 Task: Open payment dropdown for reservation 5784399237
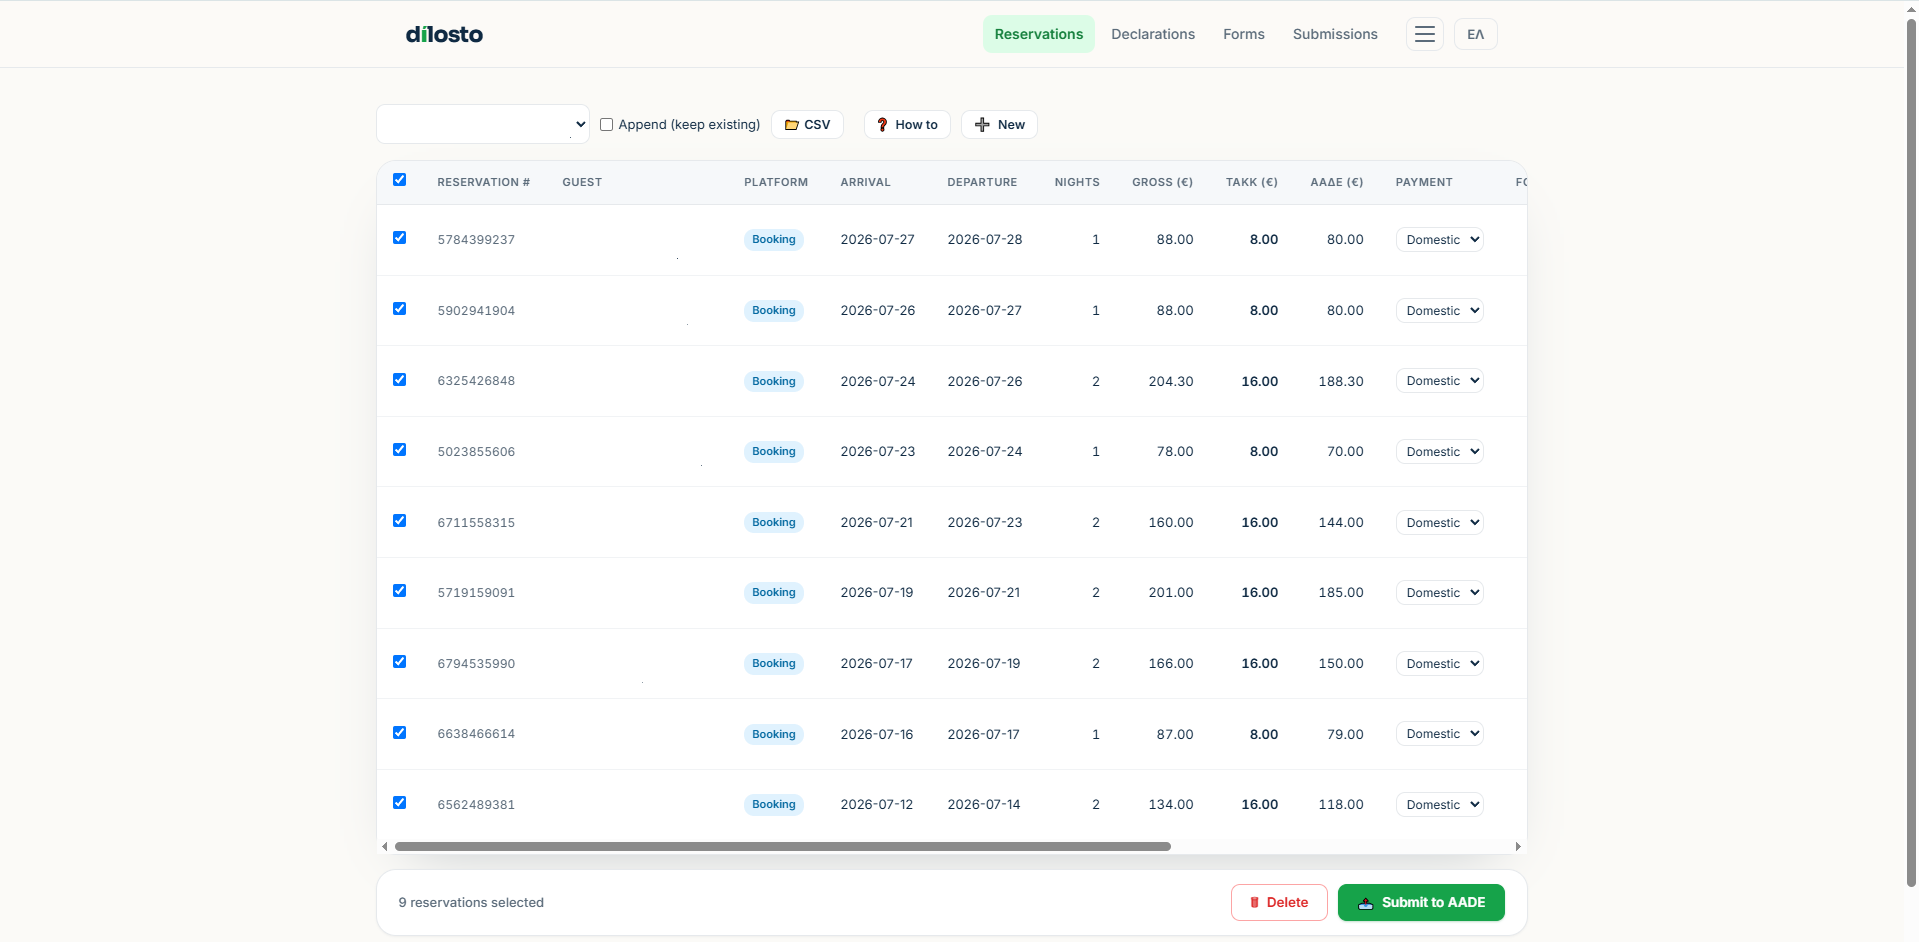point(1439,240)
